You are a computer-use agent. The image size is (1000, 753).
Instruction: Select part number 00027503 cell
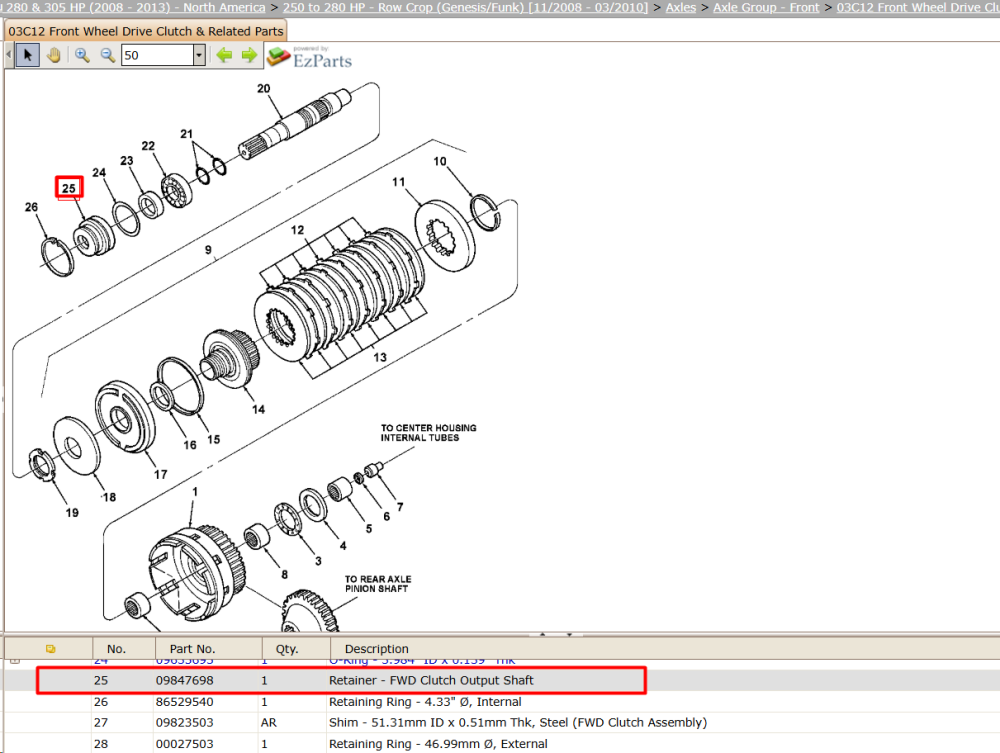pyautogui.click(x=184, y=744)
